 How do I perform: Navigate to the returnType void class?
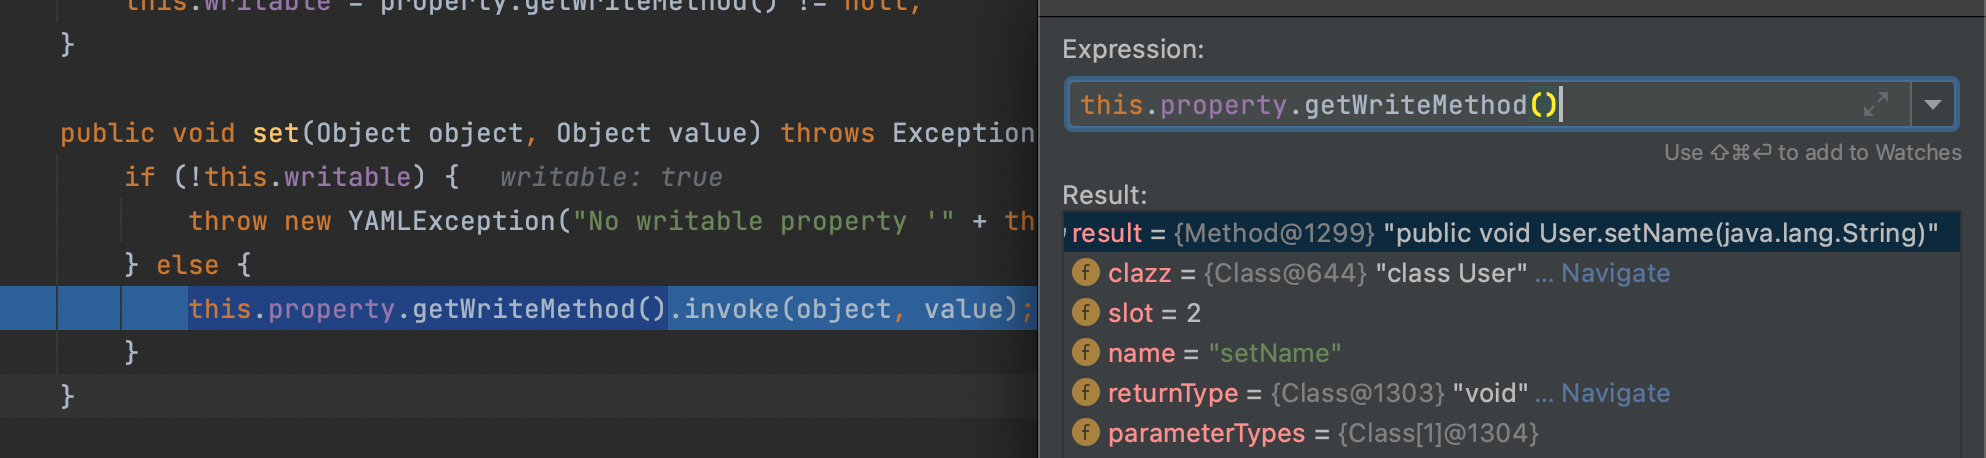tap(1615, 393)
